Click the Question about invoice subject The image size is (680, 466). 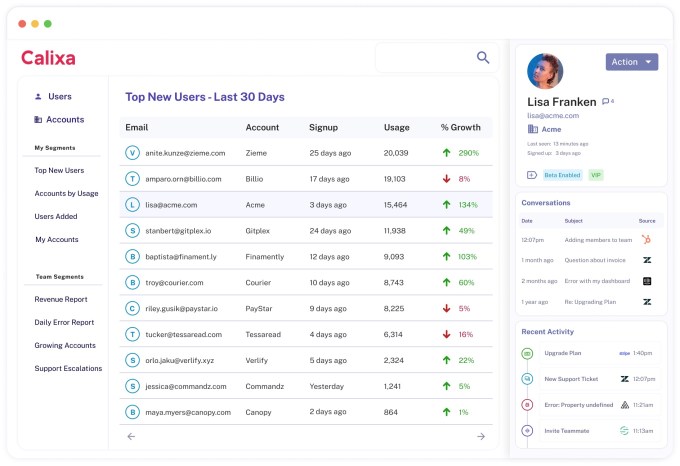click(x=595, y=260)
